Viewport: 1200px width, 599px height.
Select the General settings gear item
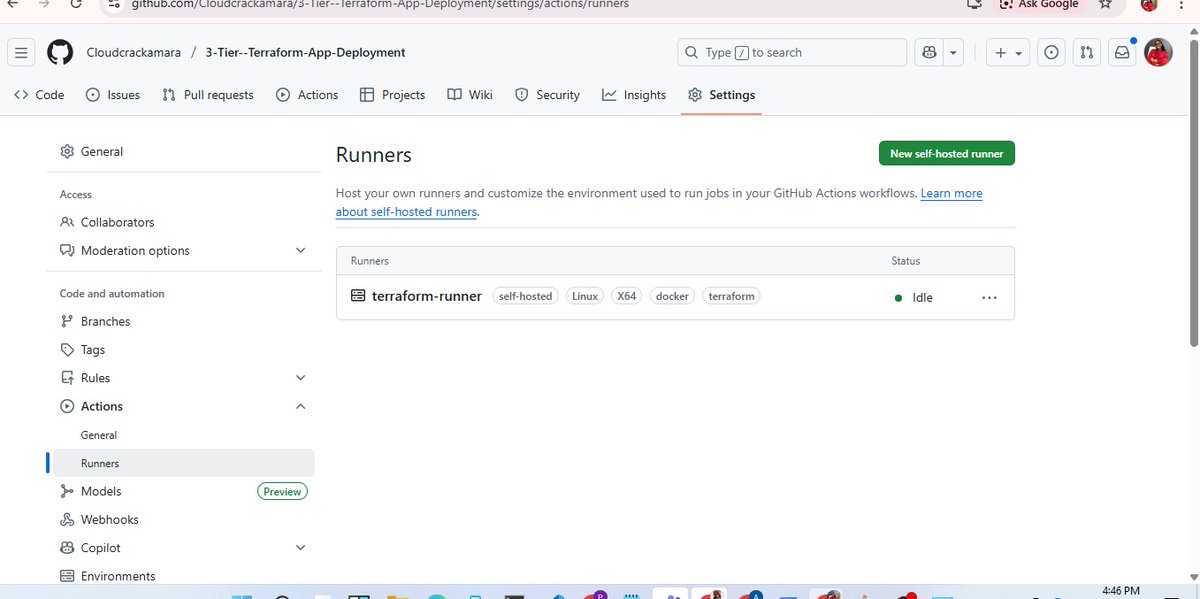coord(101,151)
